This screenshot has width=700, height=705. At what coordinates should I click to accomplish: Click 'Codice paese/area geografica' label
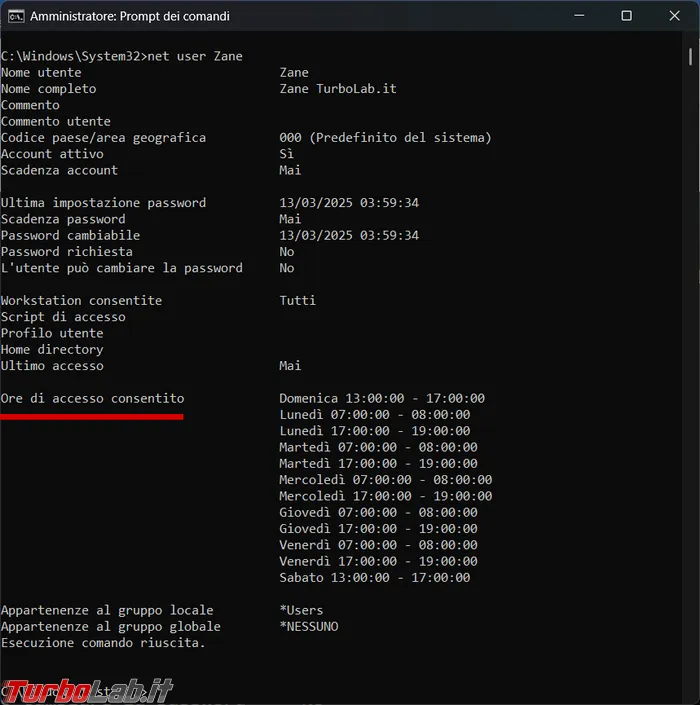(x=103, y=138)
